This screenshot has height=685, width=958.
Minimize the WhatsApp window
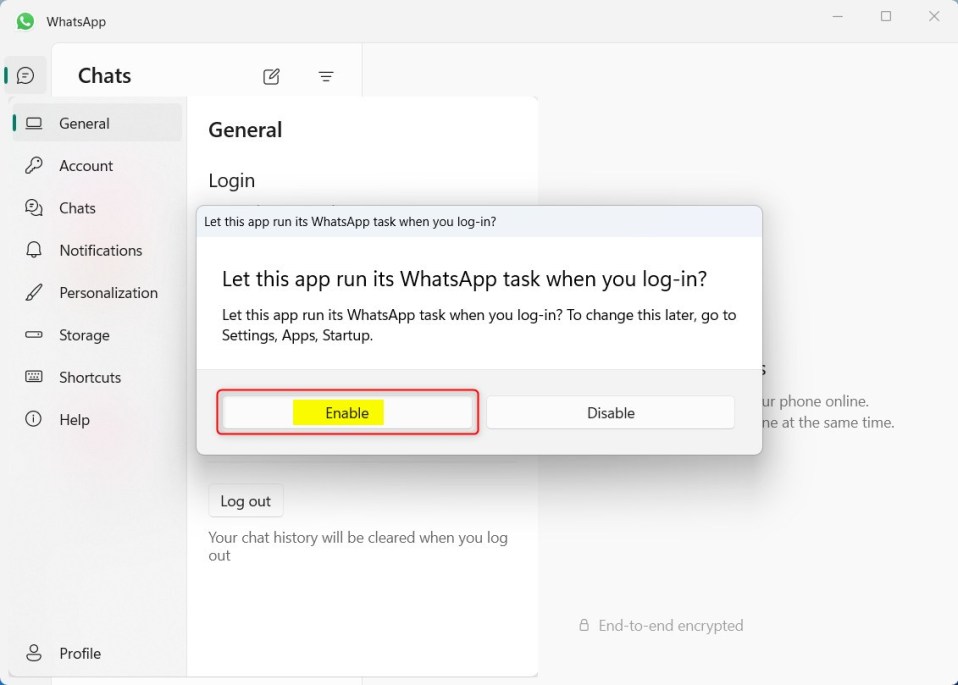(x=838, y=16)
